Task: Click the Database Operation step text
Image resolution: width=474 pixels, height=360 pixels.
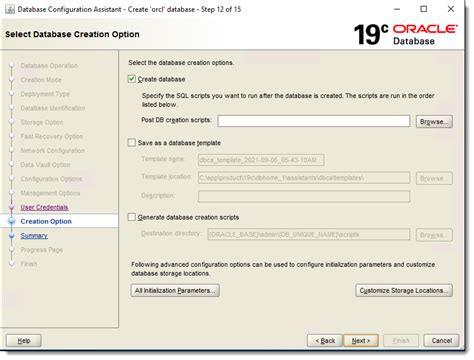Action: pyautogui.click(x=49, y=66)
